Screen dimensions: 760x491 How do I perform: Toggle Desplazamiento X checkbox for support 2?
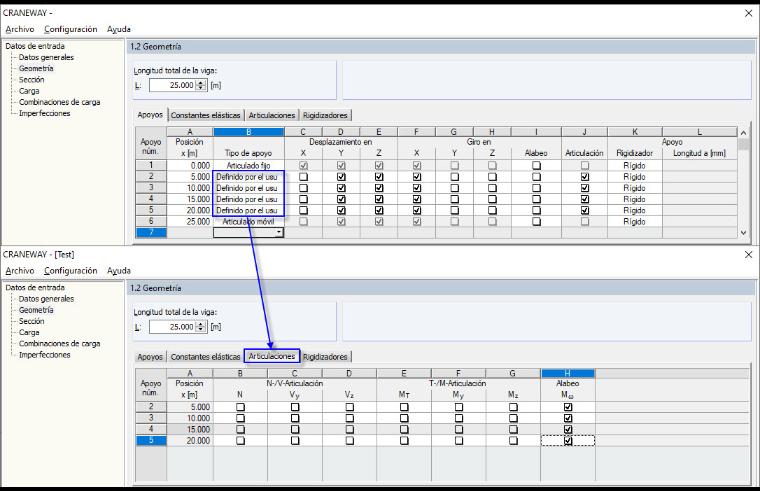(303, 176)
